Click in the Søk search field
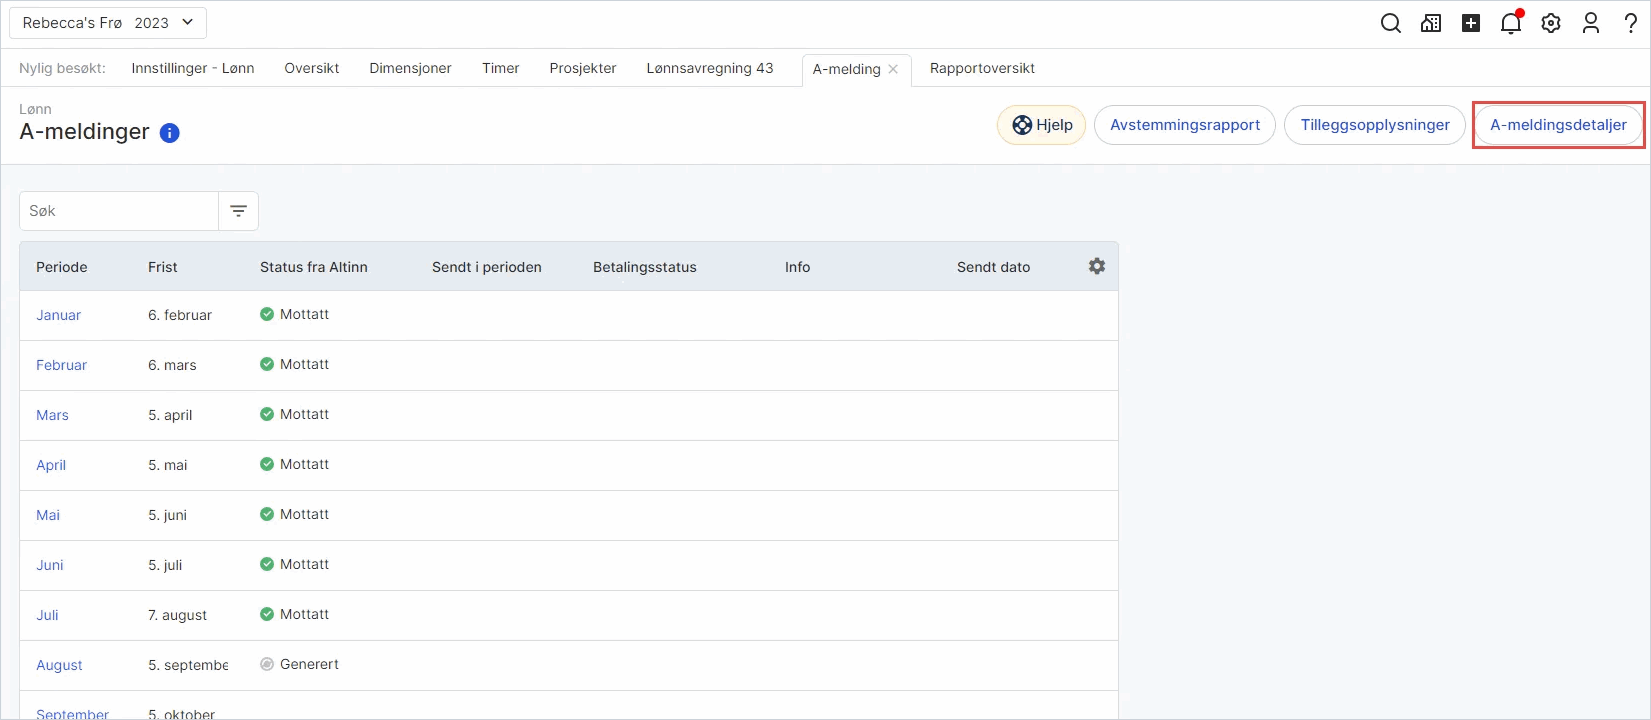 [x=119, y=211]
